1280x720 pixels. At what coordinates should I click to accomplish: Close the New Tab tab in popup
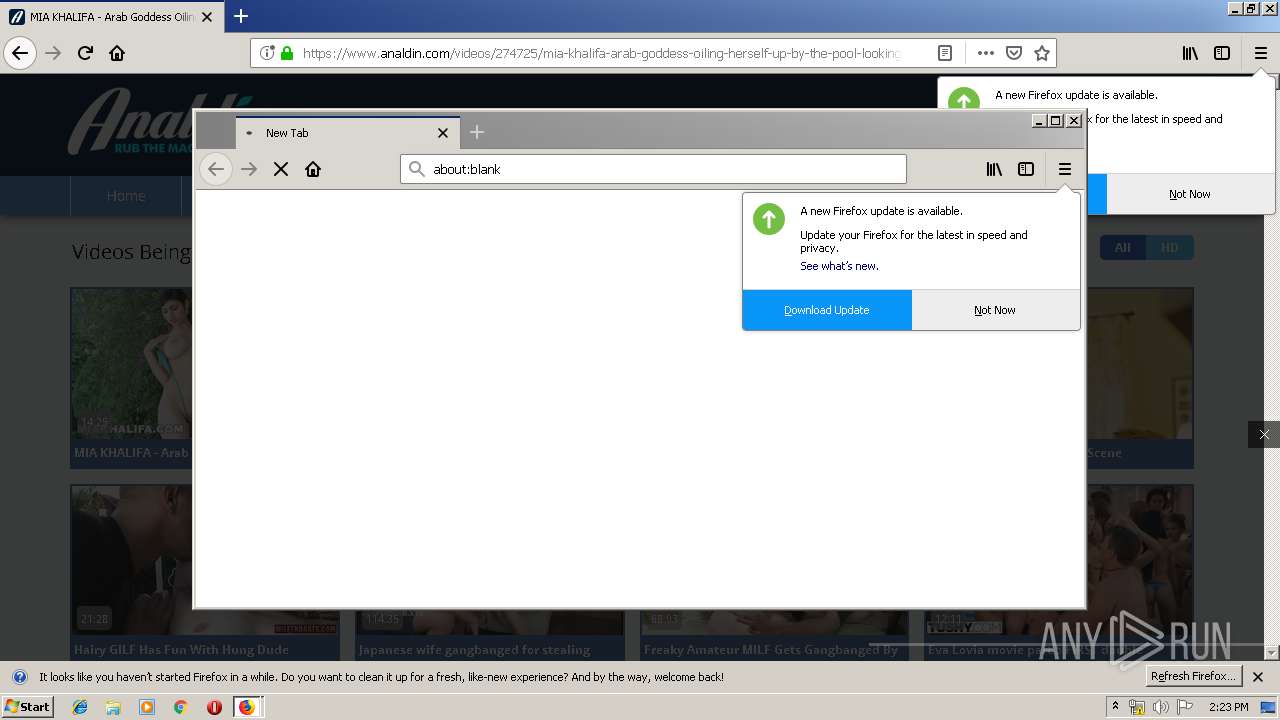coord(443,133)
